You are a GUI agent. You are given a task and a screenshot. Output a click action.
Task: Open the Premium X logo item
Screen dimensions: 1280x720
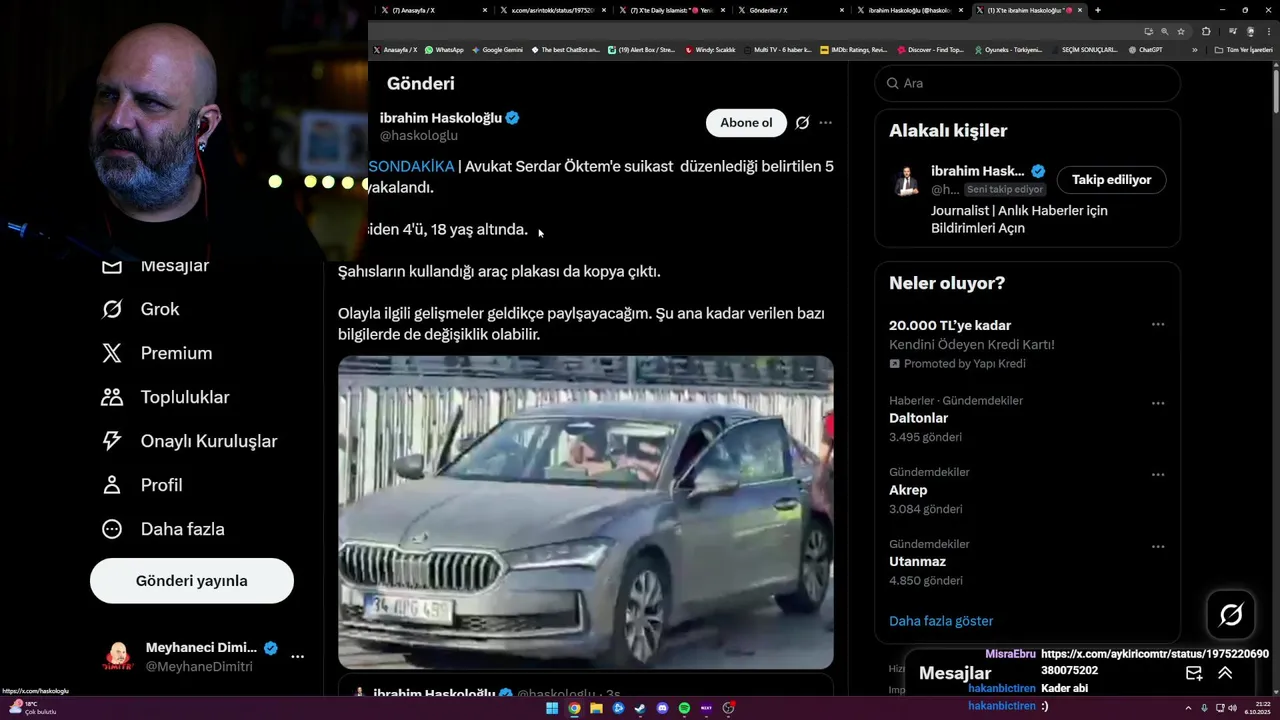pos(157,353)
